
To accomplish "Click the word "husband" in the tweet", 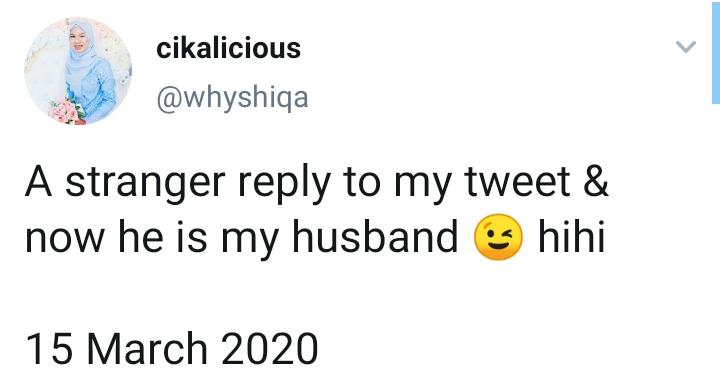I will click(x=375, y=235).
